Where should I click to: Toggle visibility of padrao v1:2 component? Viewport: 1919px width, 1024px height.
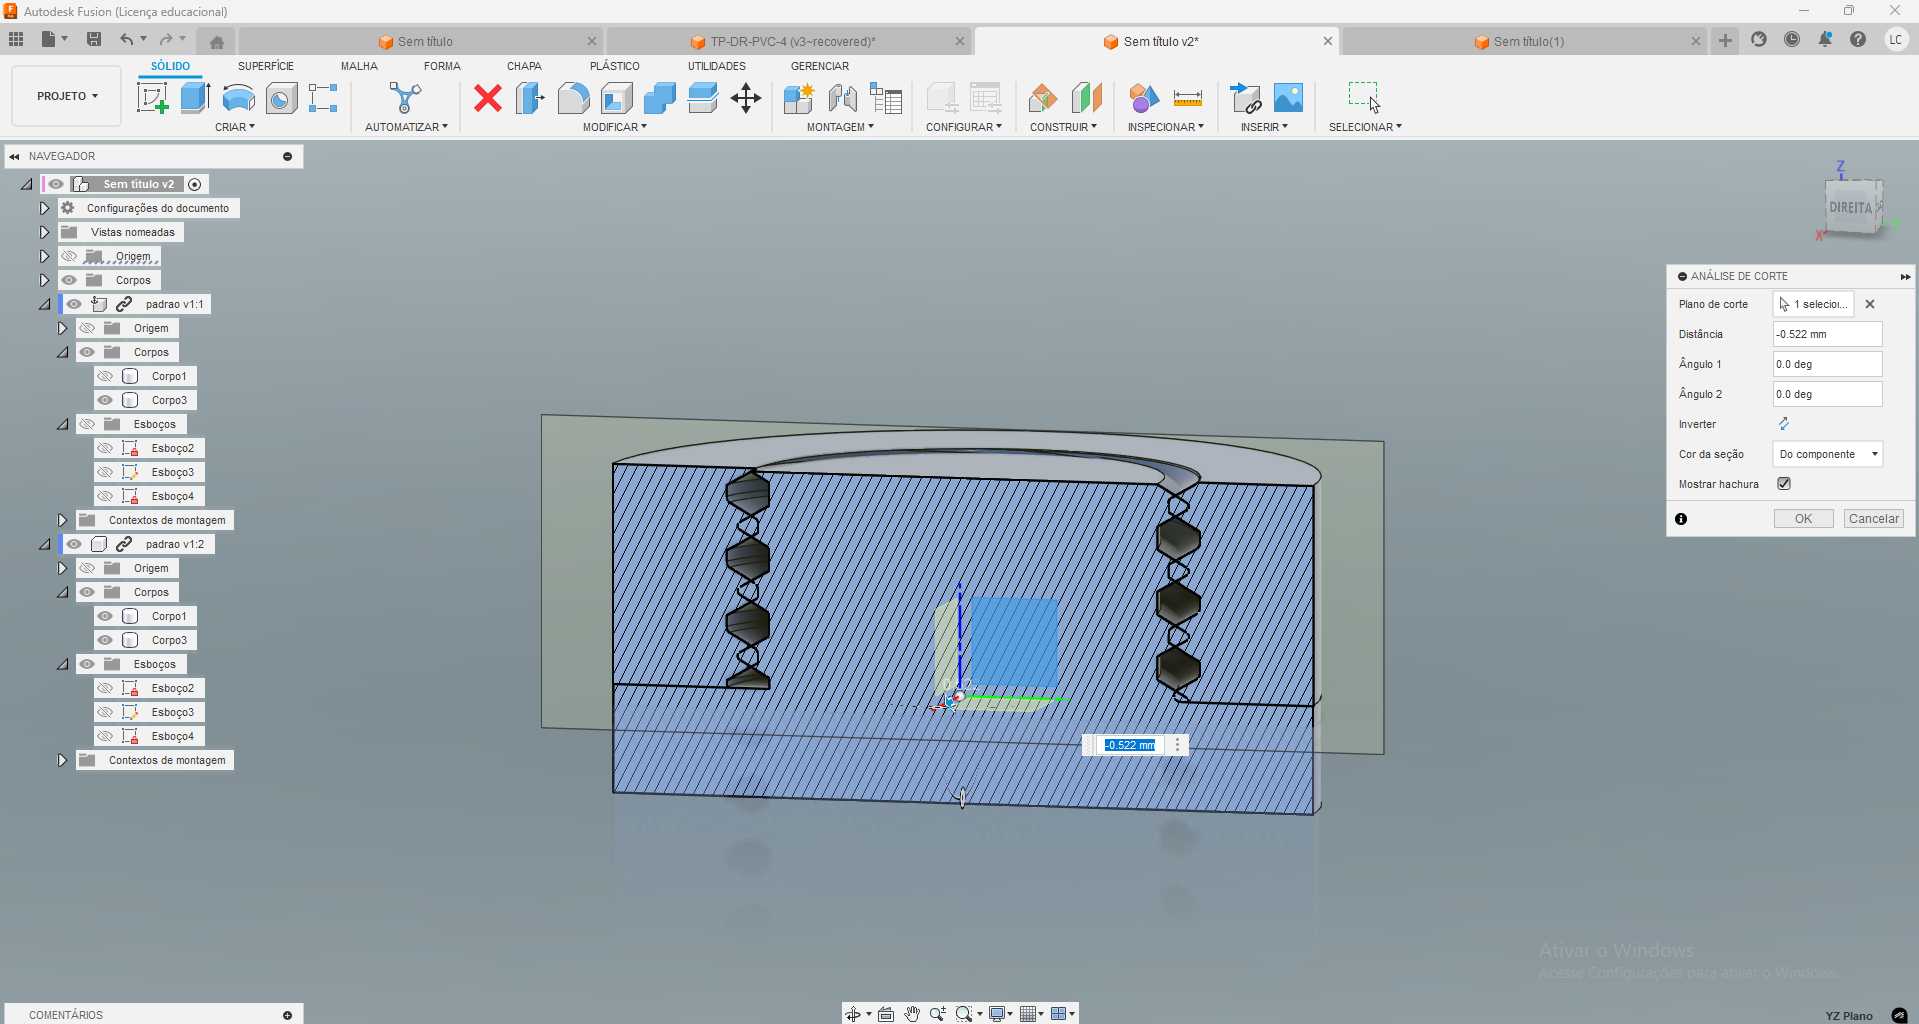74,544
